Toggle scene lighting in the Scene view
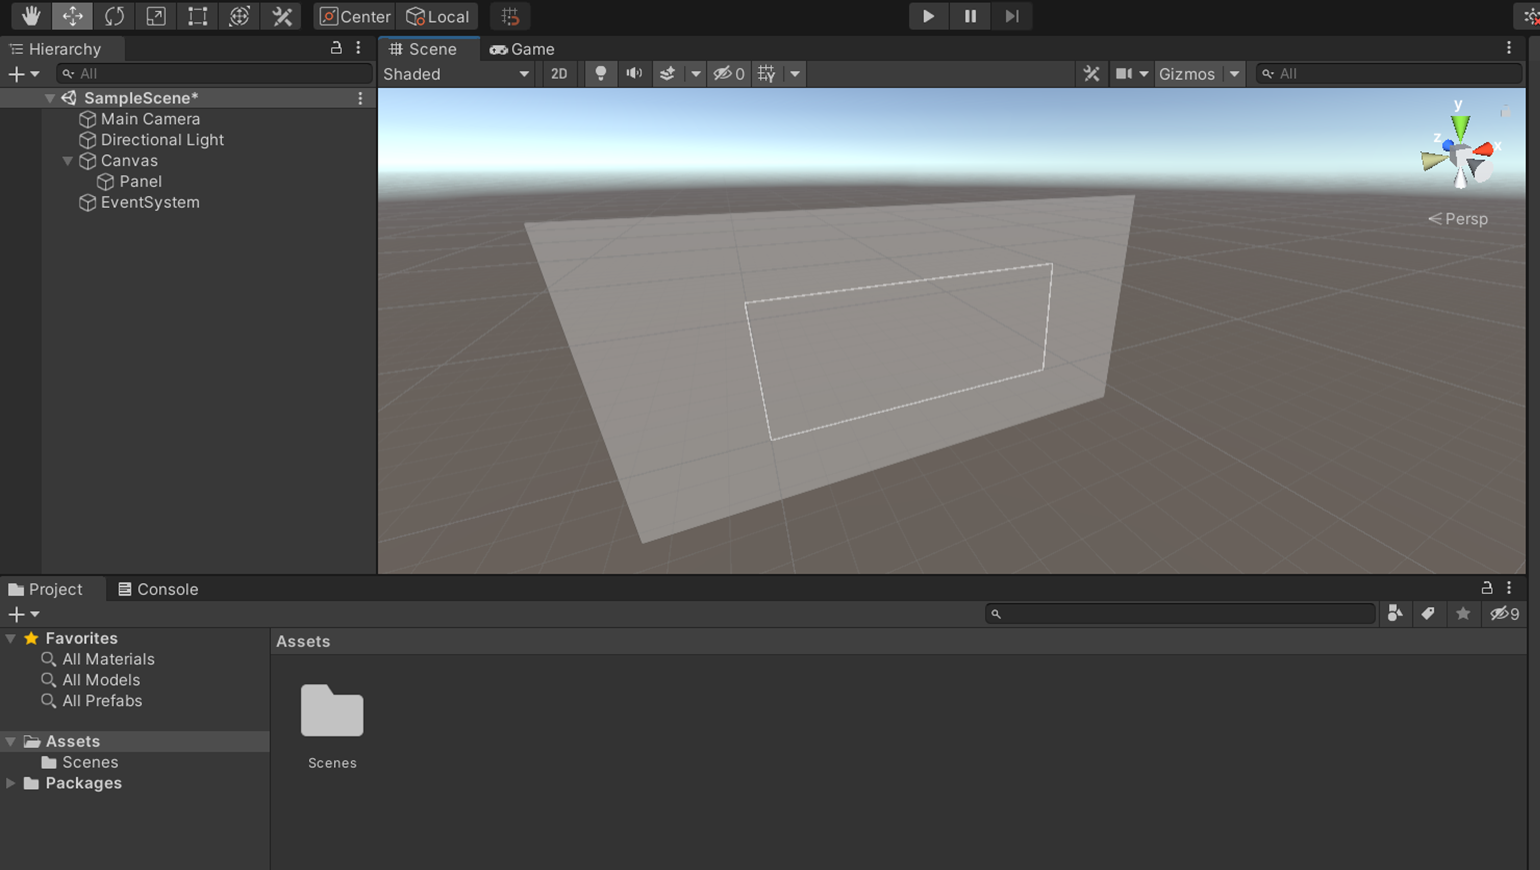Viewport: 1540px width, 870px height. tap(600, 73)
